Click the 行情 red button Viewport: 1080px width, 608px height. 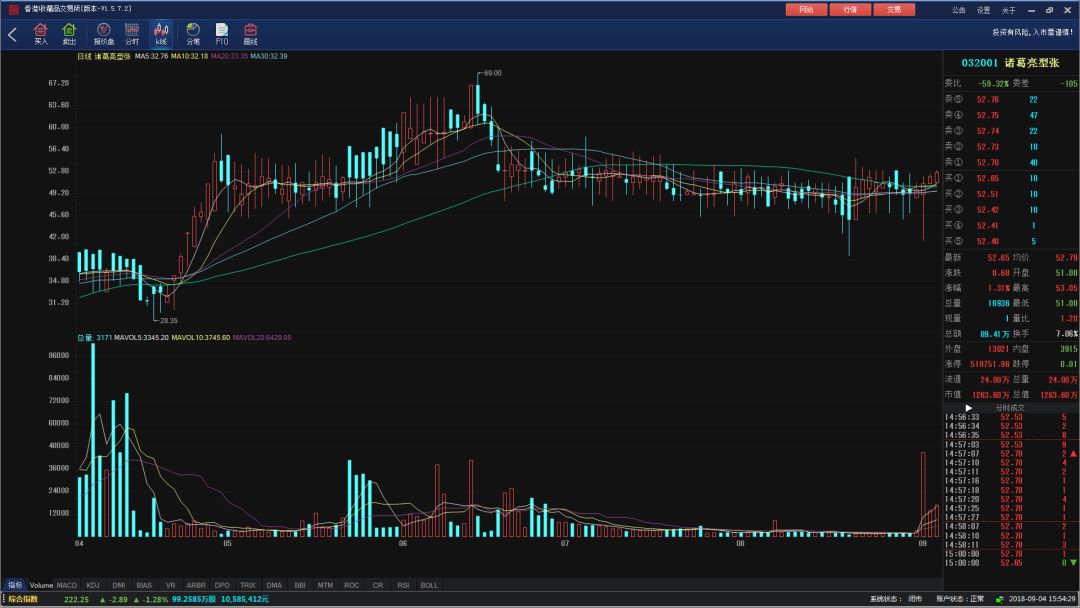coord(851,10)
